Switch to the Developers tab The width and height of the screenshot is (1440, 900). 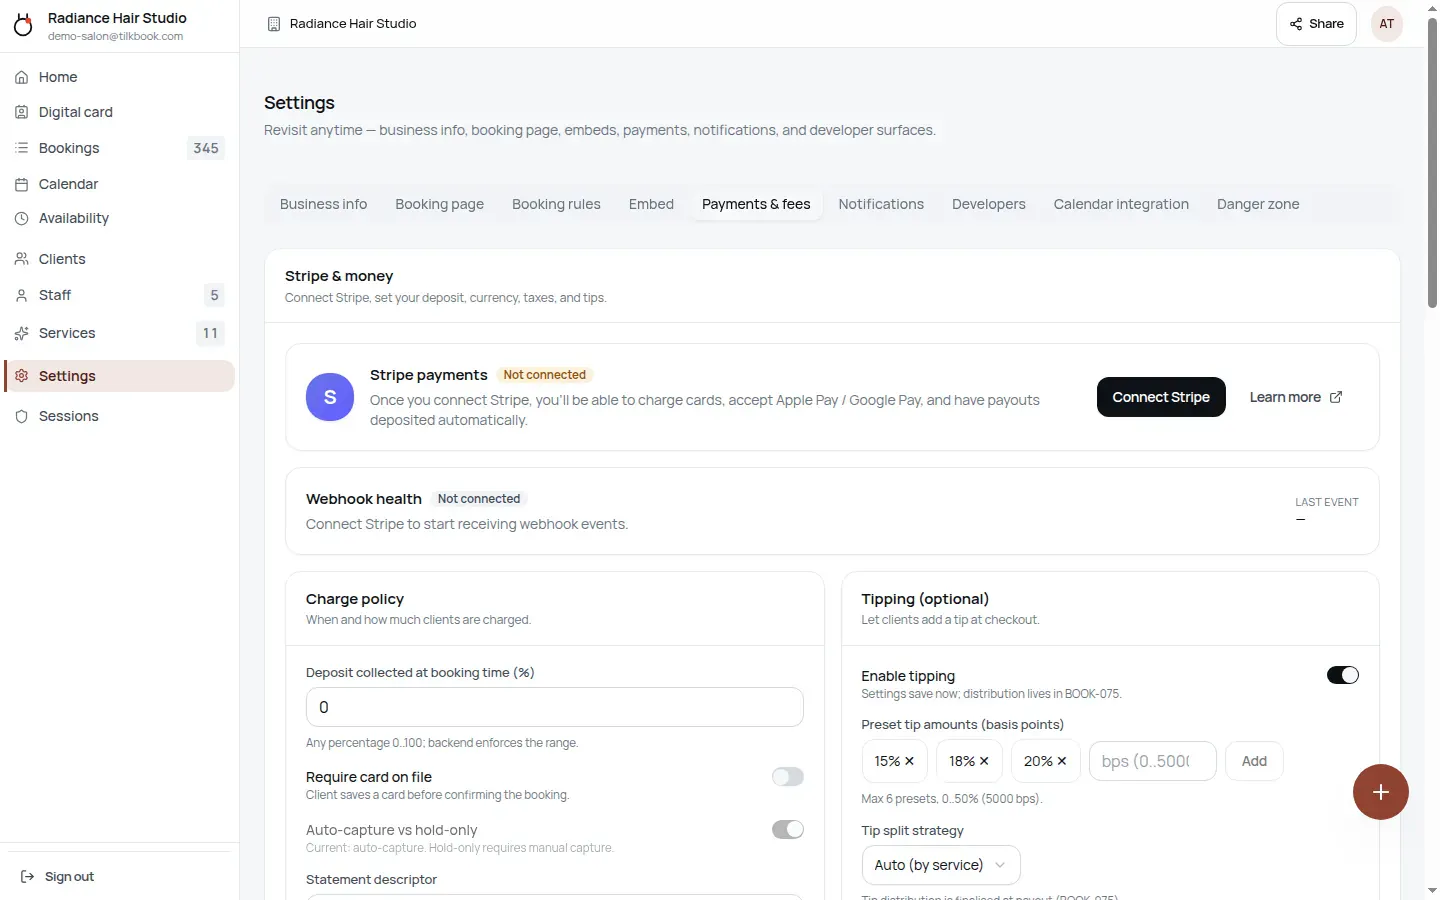click(989, 204)
